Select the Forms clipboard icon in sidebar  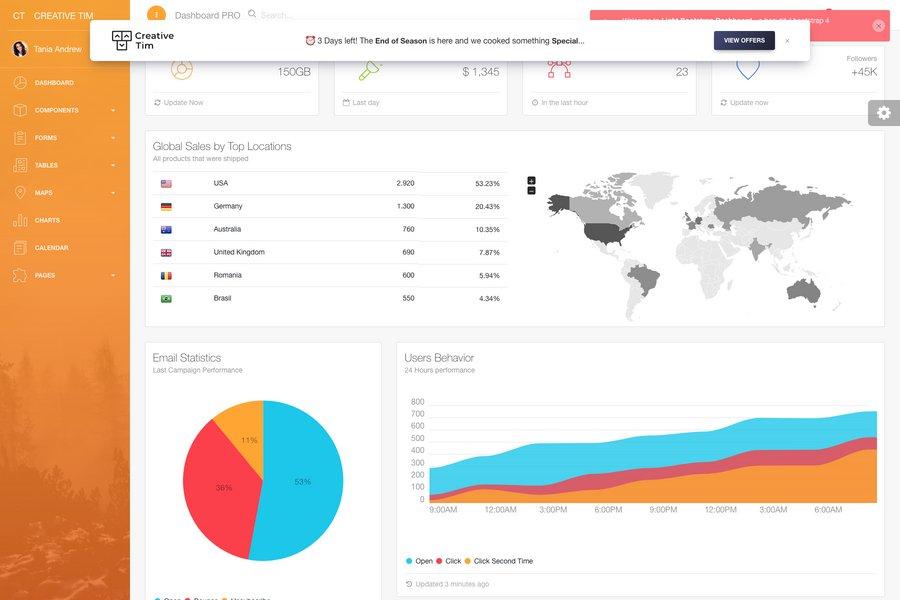tap(22, 136)
